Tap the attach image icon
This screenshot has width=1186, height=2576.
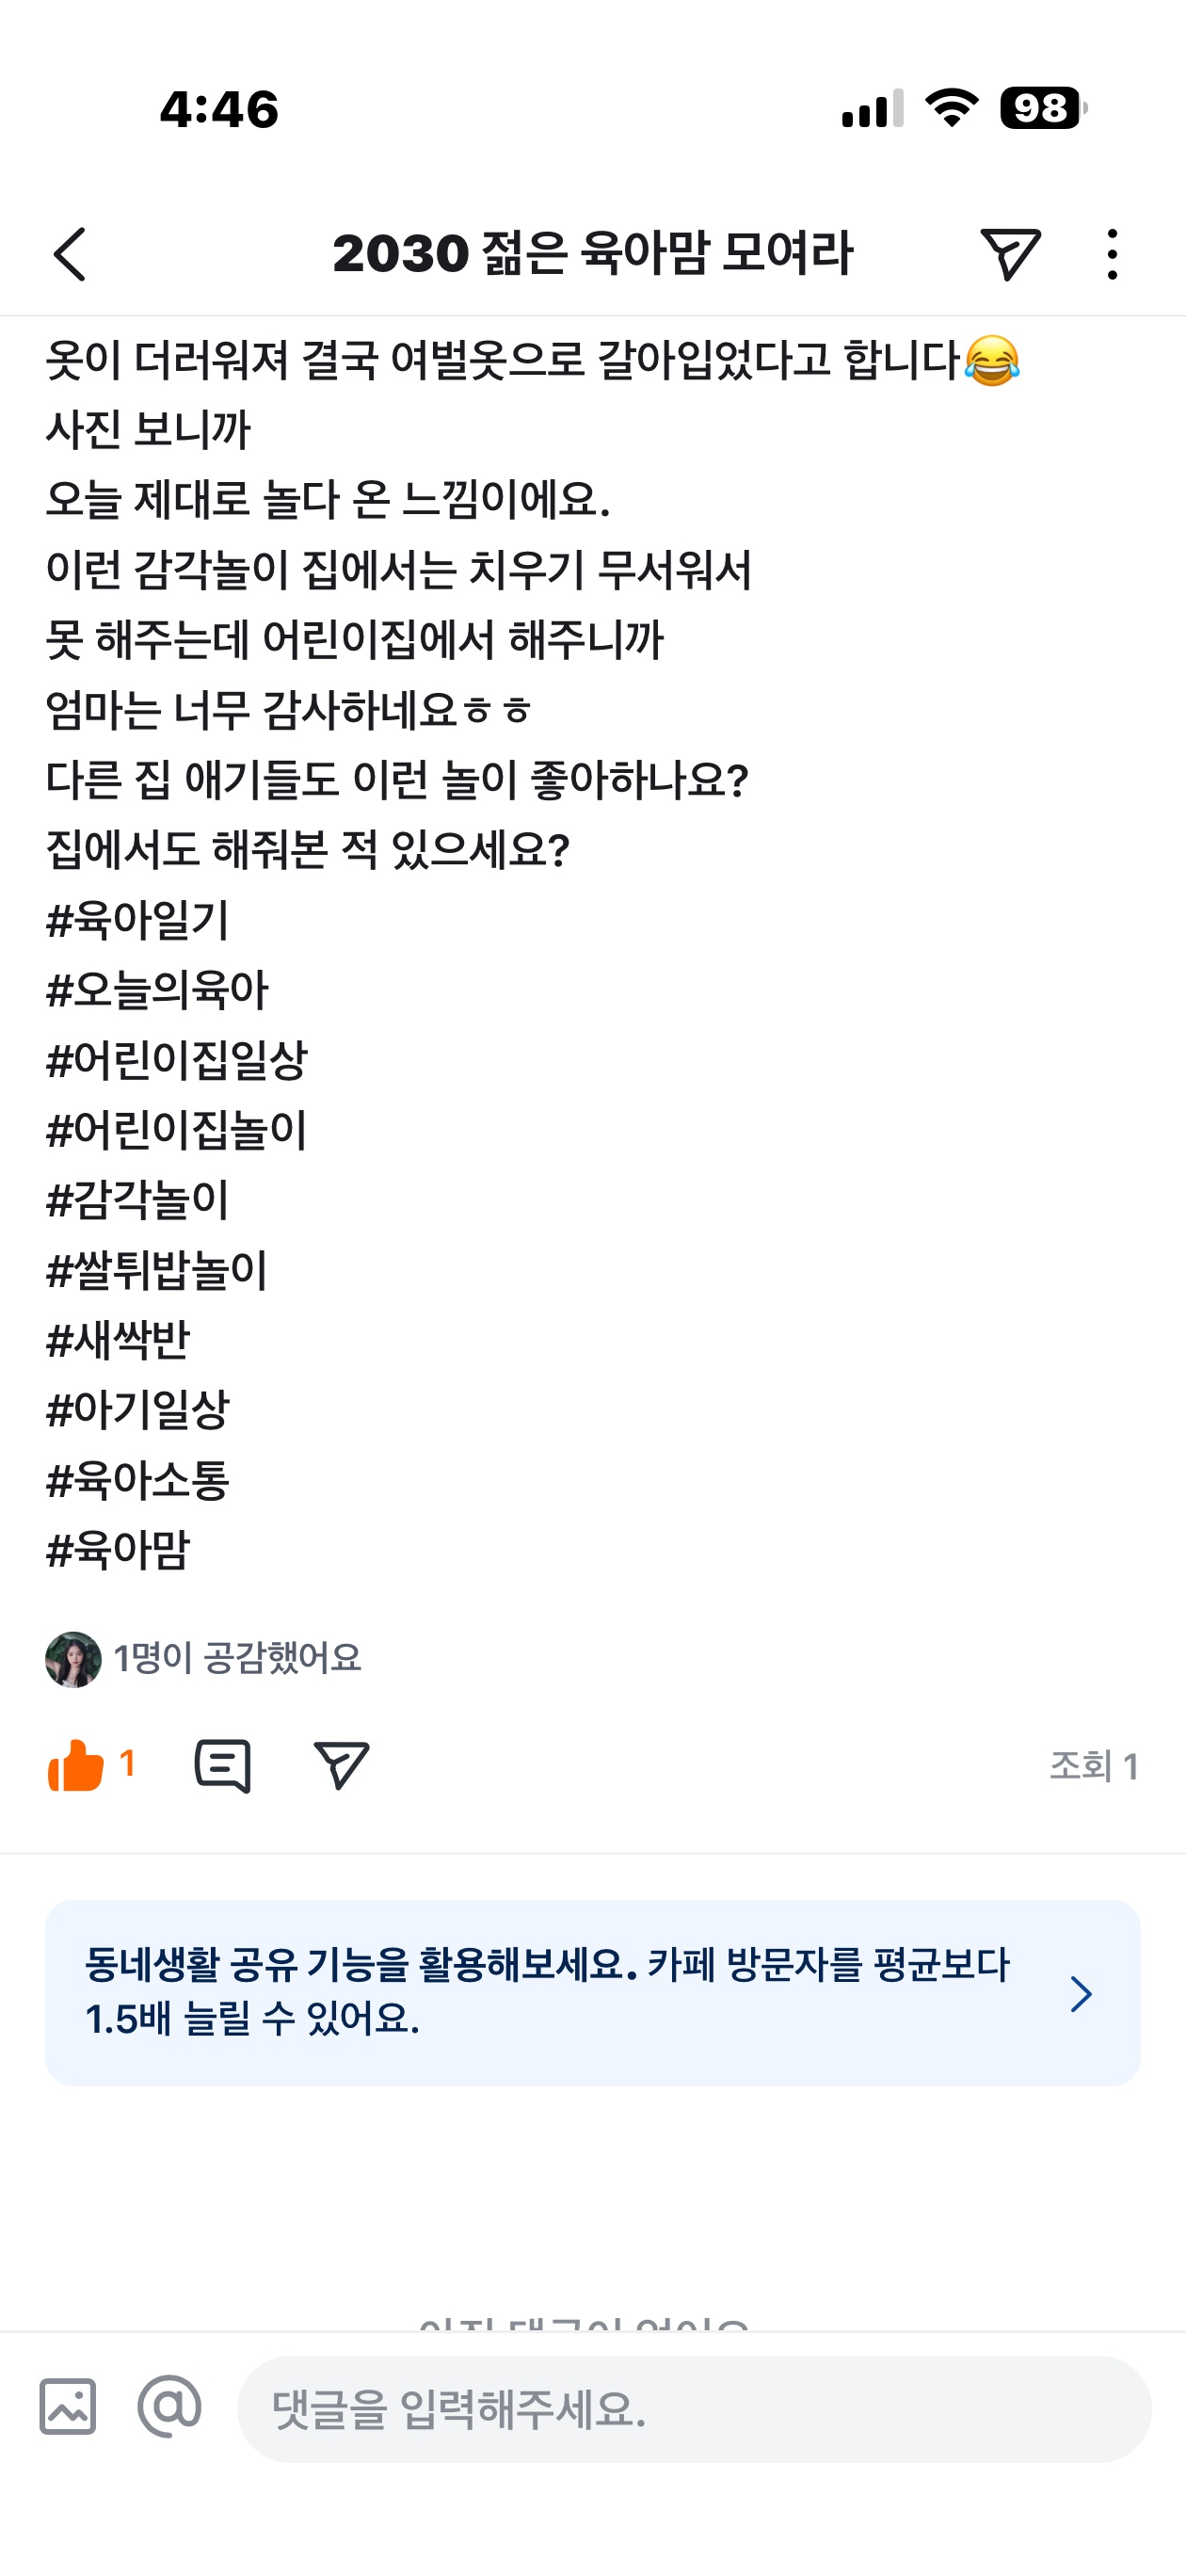[68, 2406]
